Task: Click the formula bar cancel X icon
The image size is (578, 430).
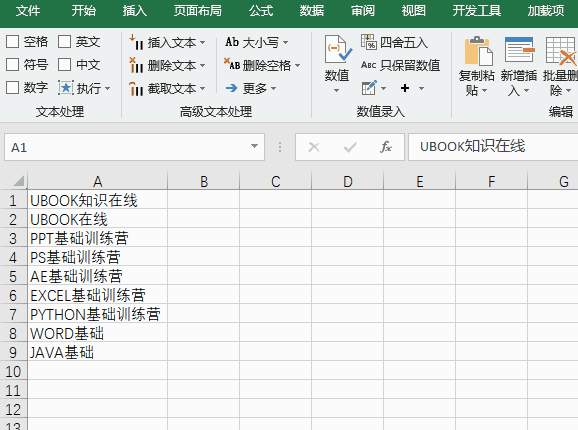Action: (x=314, y=147)
